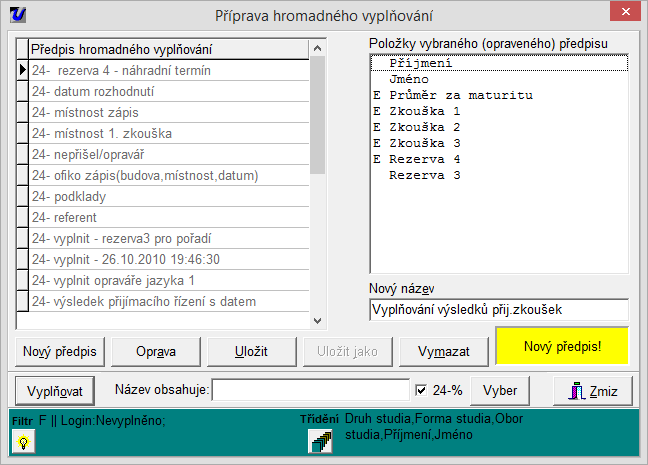Toggle the 24-% checkbox
The width and height of the screenshot is (648, 465).
point(421,390)
